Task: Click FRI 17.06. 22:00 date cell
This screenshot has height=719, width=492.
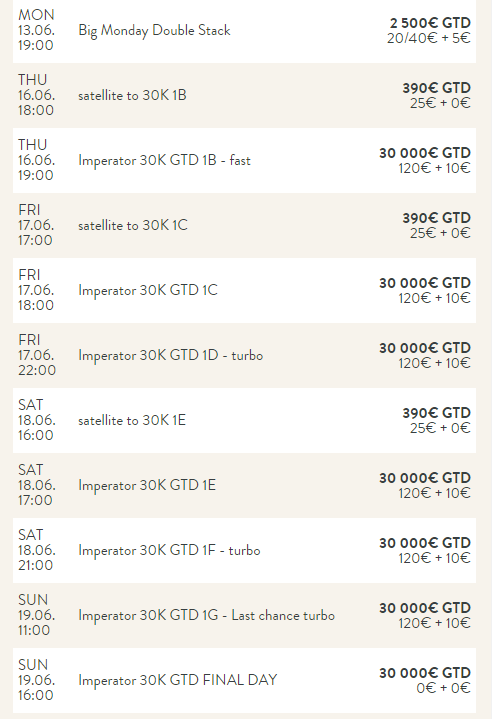Action: pyautogui.click(x=37, y=355)
